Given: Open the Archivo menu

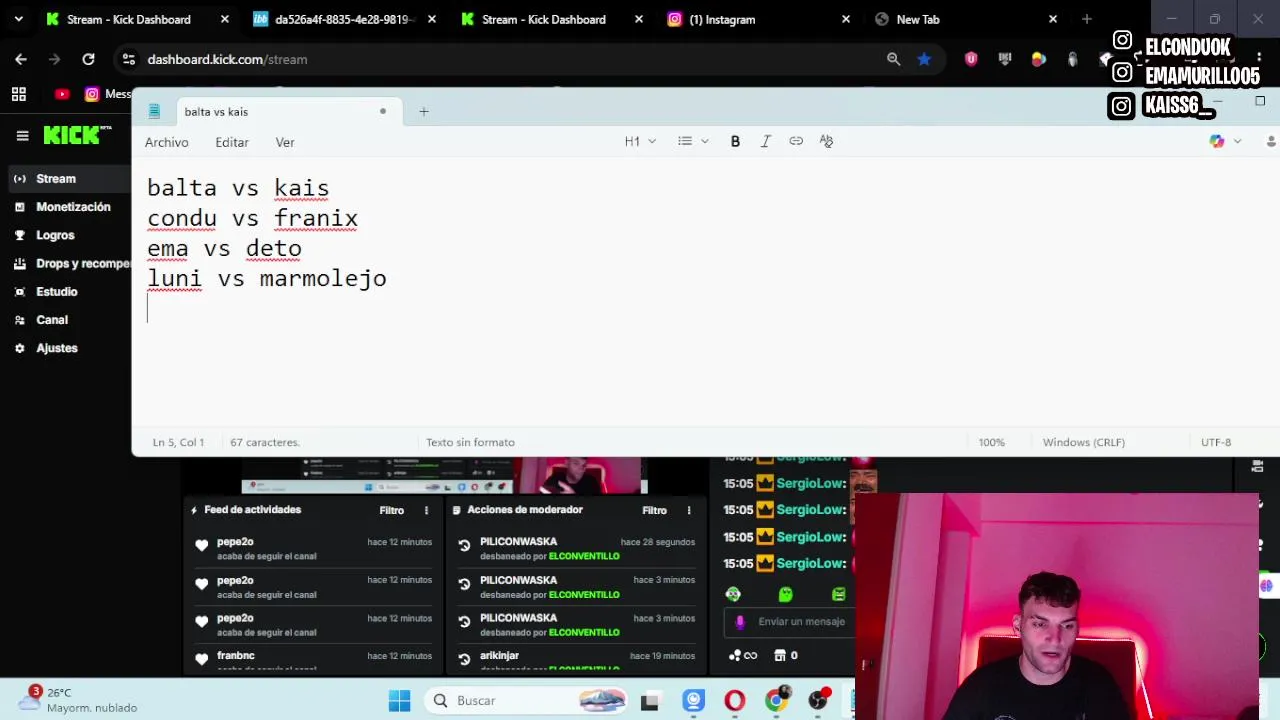Looking at the screenshot, I should point(166,142).
